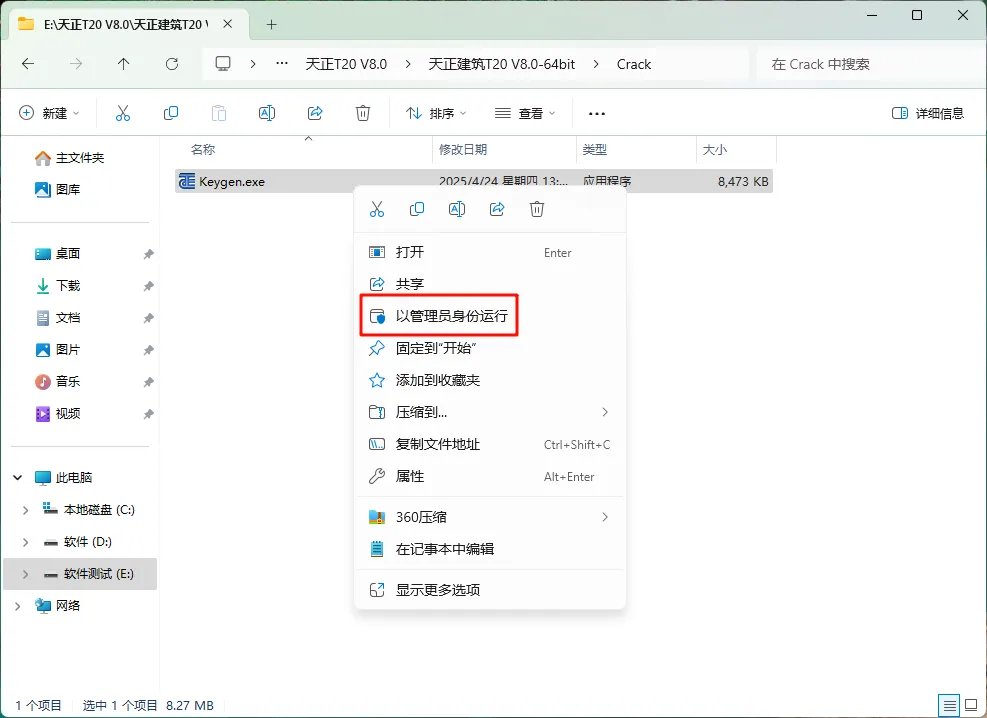Click the context menu Copy icon
The image size is (987, 718).
click(417, 209)
